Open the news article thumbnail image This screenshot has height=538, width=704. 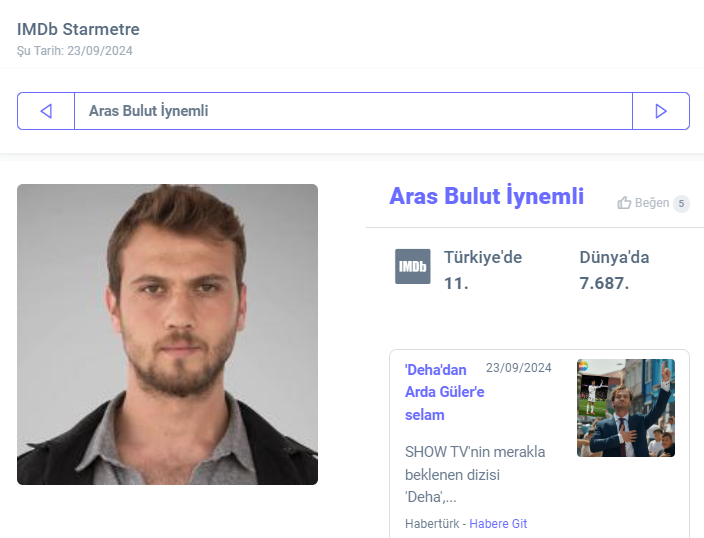click(626, 408)
